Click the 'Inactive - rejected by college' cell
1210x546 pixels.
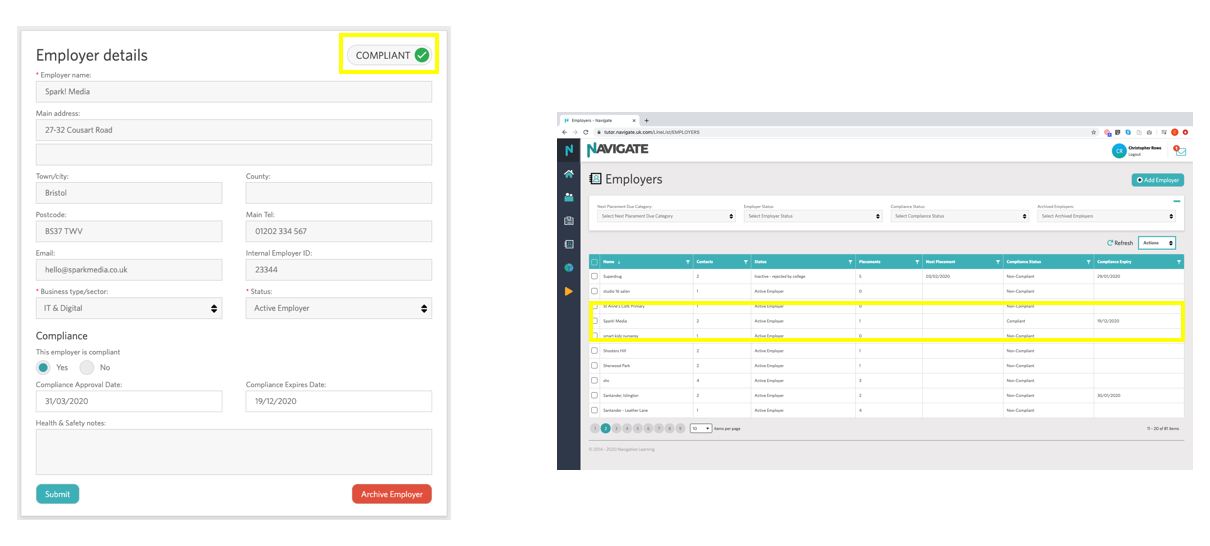780,276
